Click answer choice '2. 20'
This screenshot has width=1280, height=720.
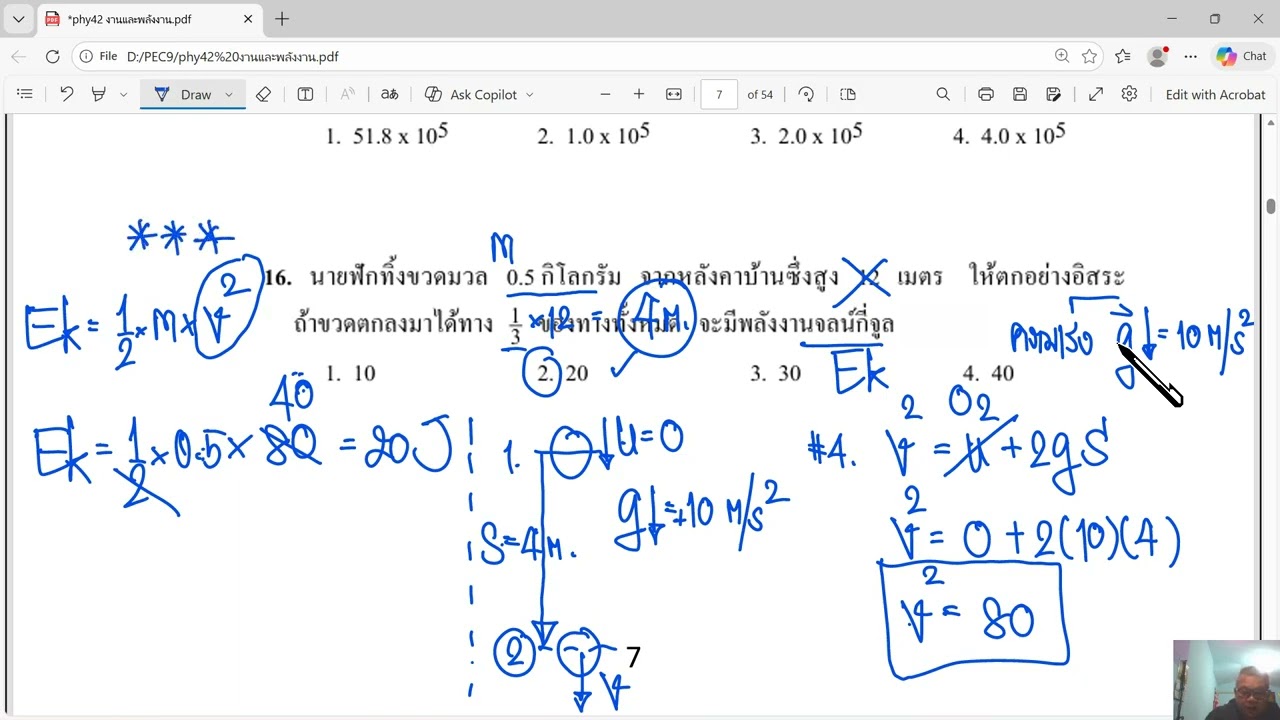[562, 373]
